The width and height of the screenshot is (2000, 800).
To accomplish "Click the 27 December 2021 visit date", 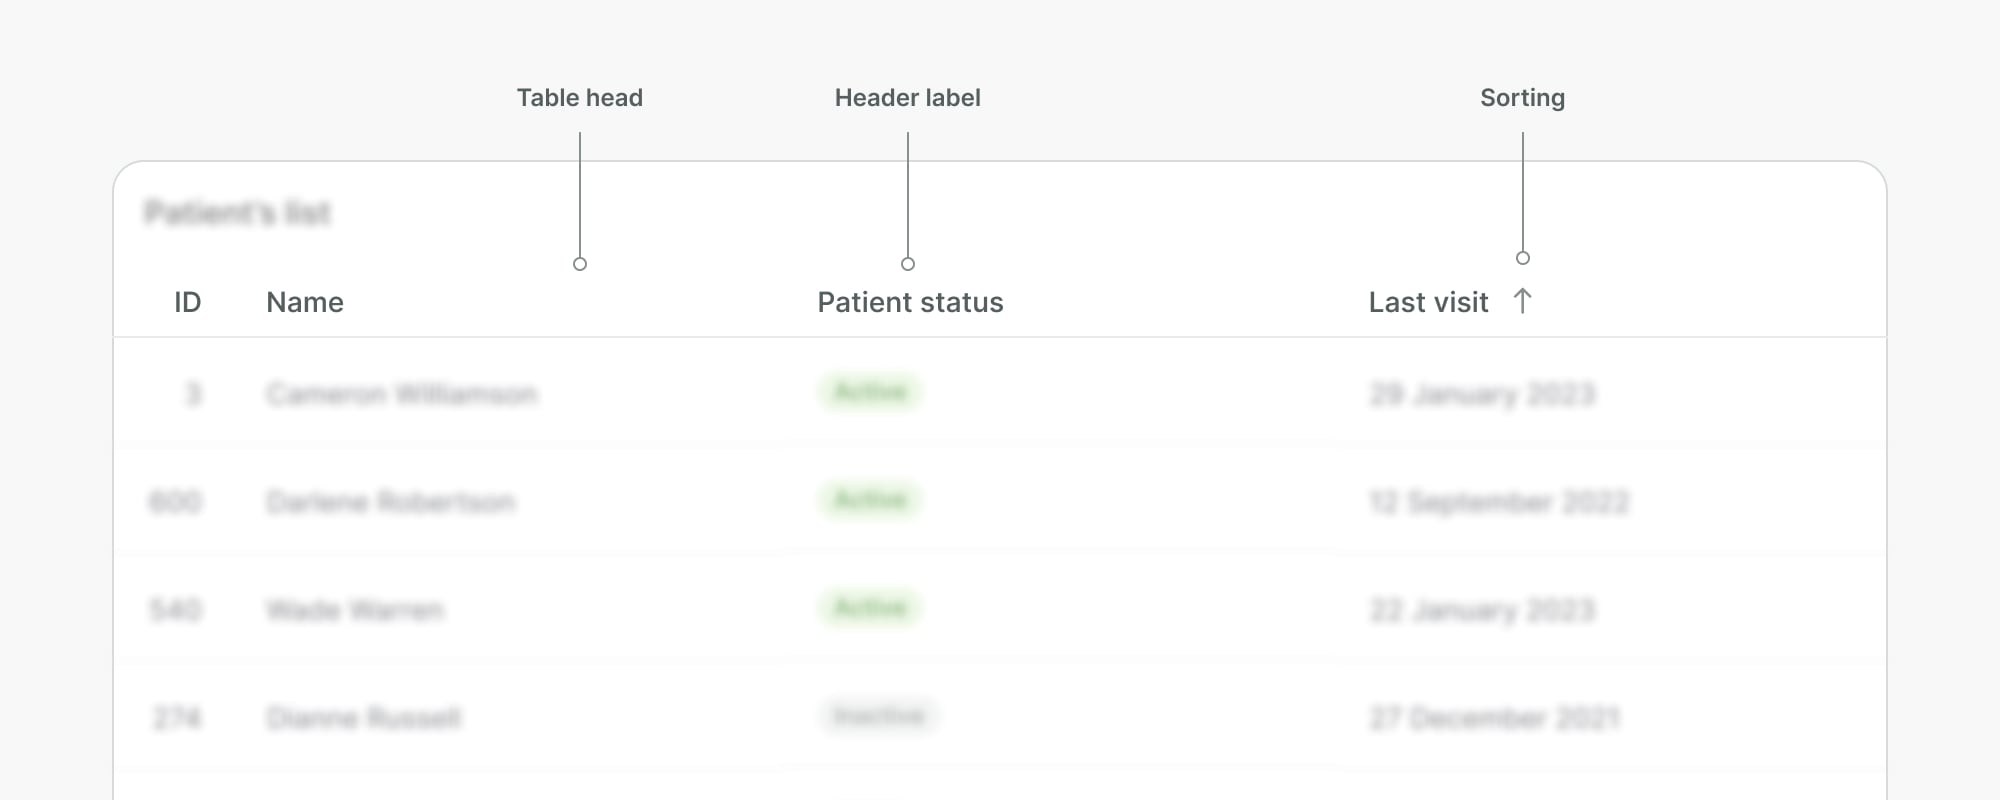I will pos(1494,718).
